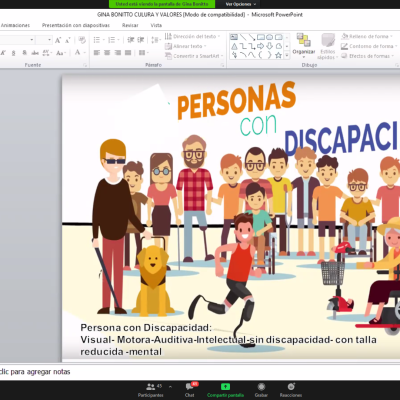
Task: Open Participantes panel in Zoom toolbar
Action: 151,390
